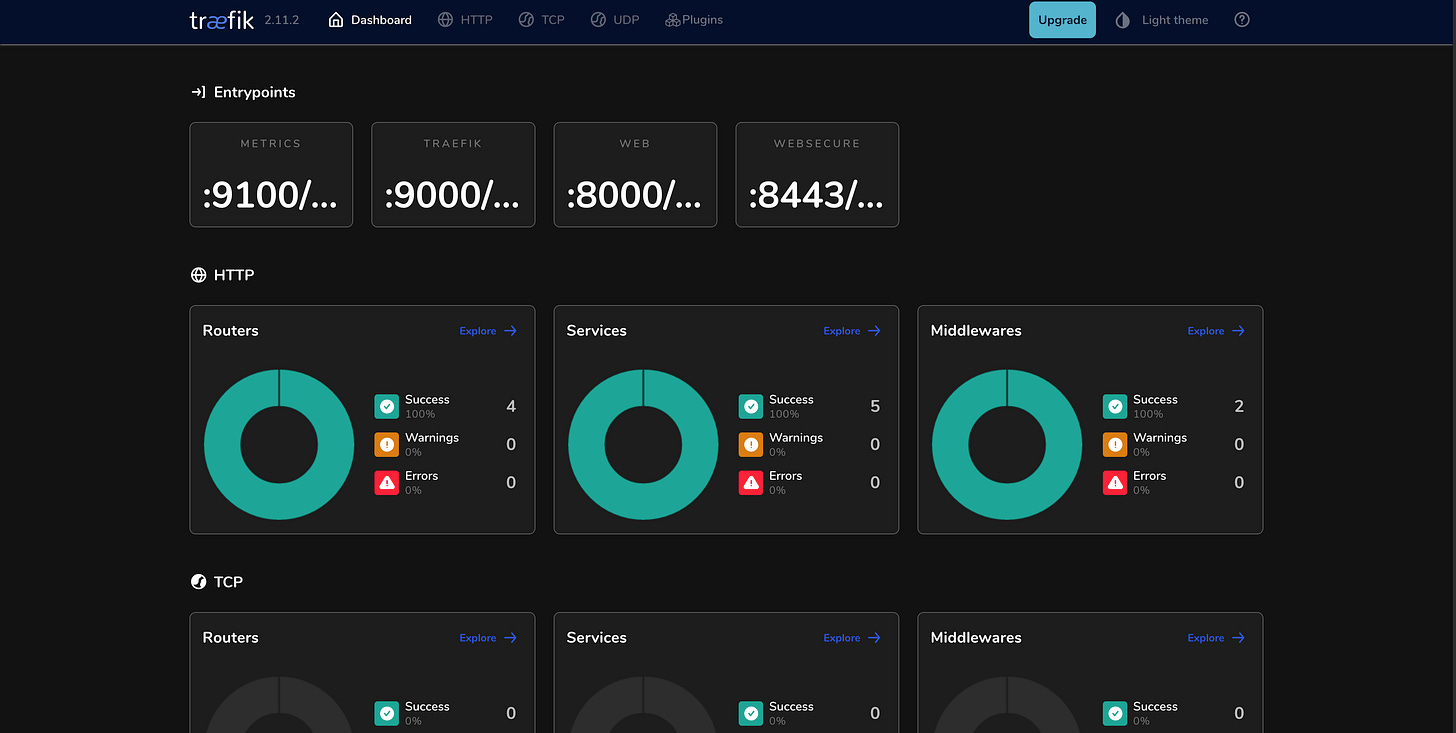Open the Dashboard tab
This screenshot has height=733, width=1456.
[370, 20]
